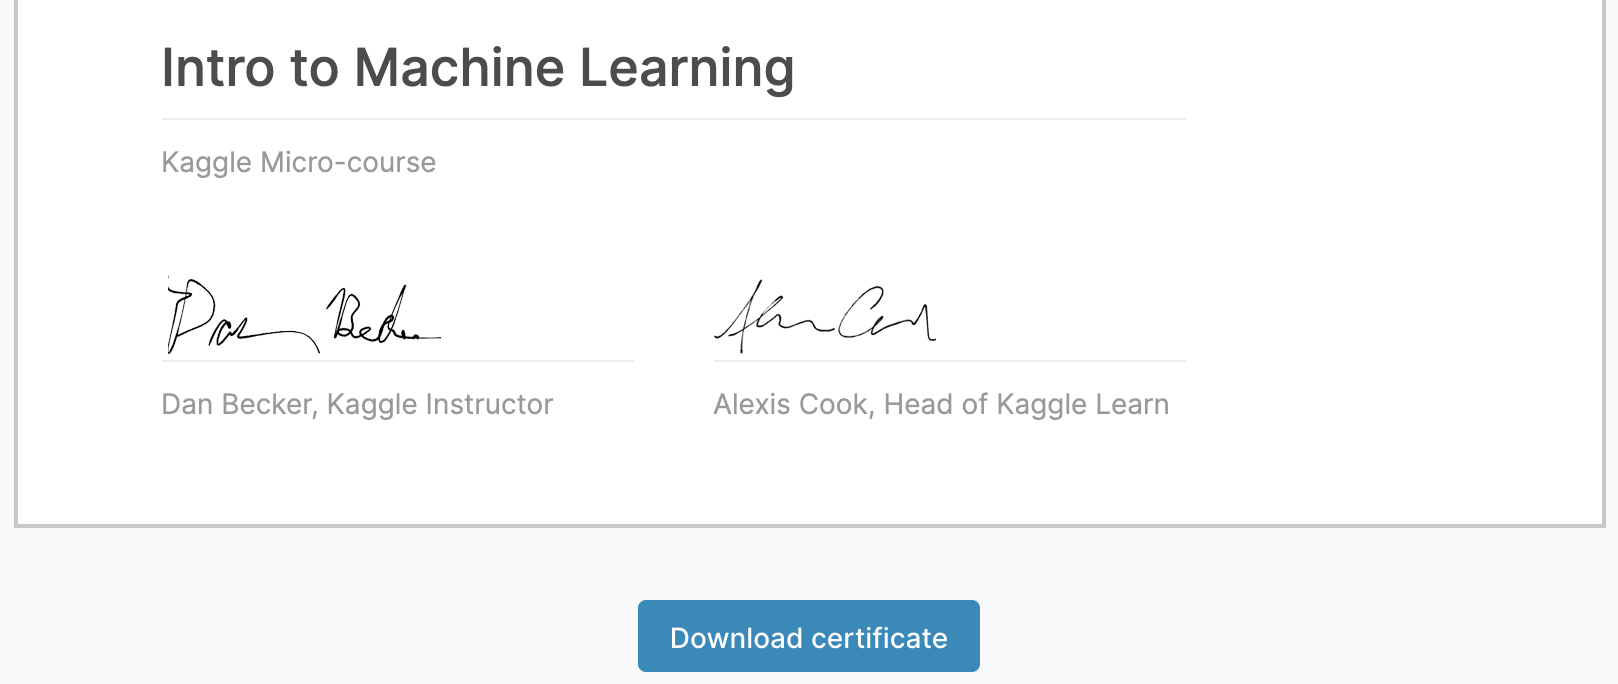This screenshot has width=1618, height=684.
Task: Click the handwritten Cook surname signature
Action: pos(885,315)
